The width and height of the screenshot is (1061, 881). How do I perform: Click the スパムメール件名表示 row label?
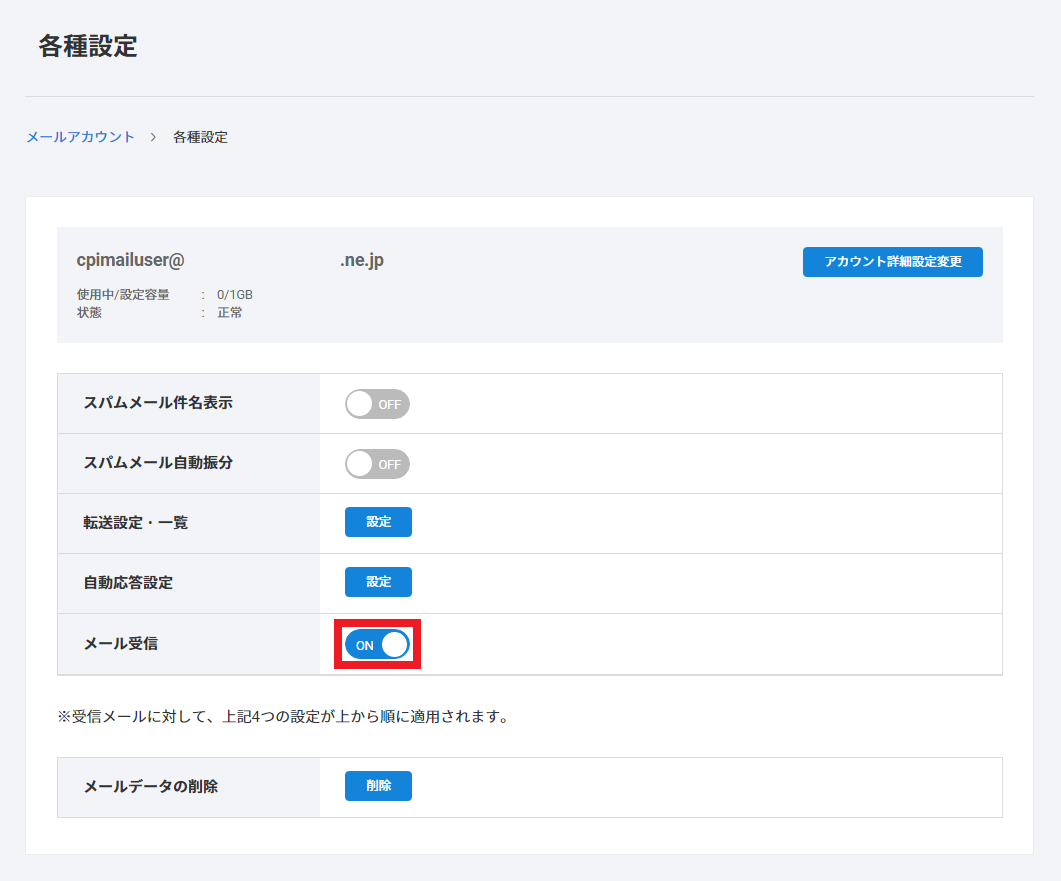click(158, 403)
